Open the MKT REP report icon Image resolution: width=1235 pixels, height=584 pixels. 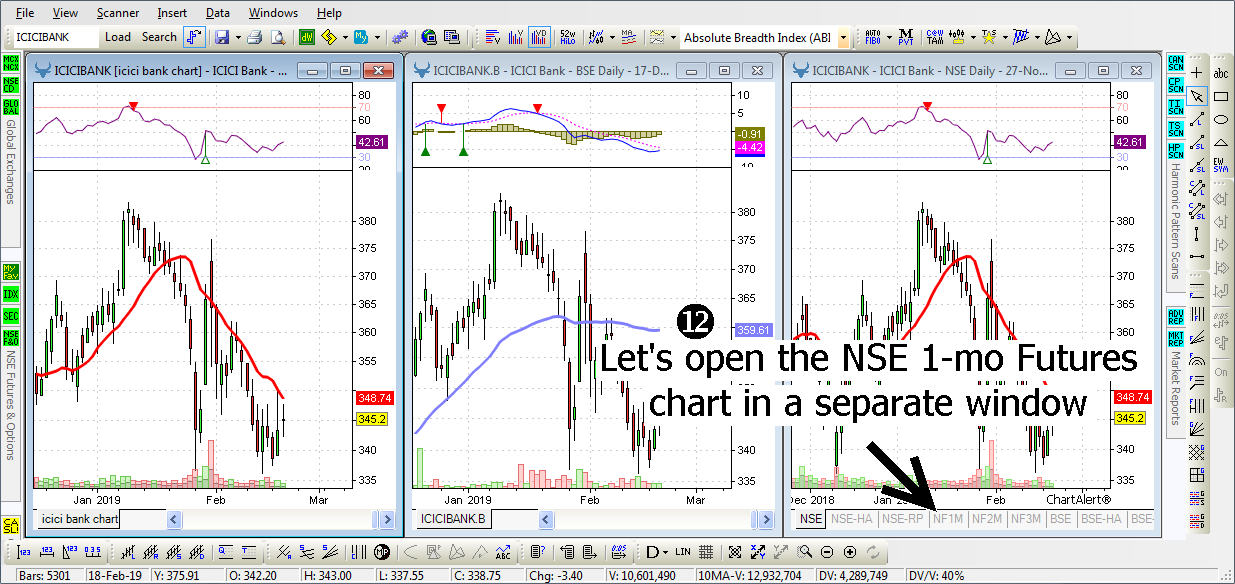click(x=1175, y=338)
